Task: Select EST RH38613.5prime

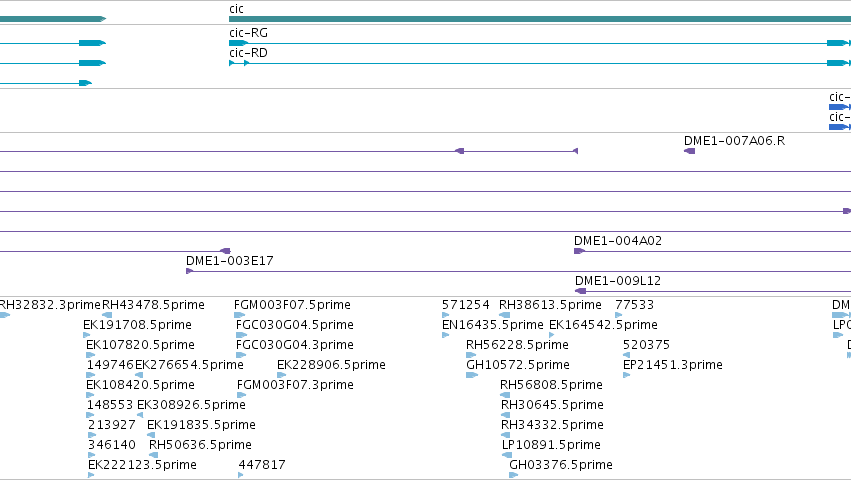Action: [550, 305]
